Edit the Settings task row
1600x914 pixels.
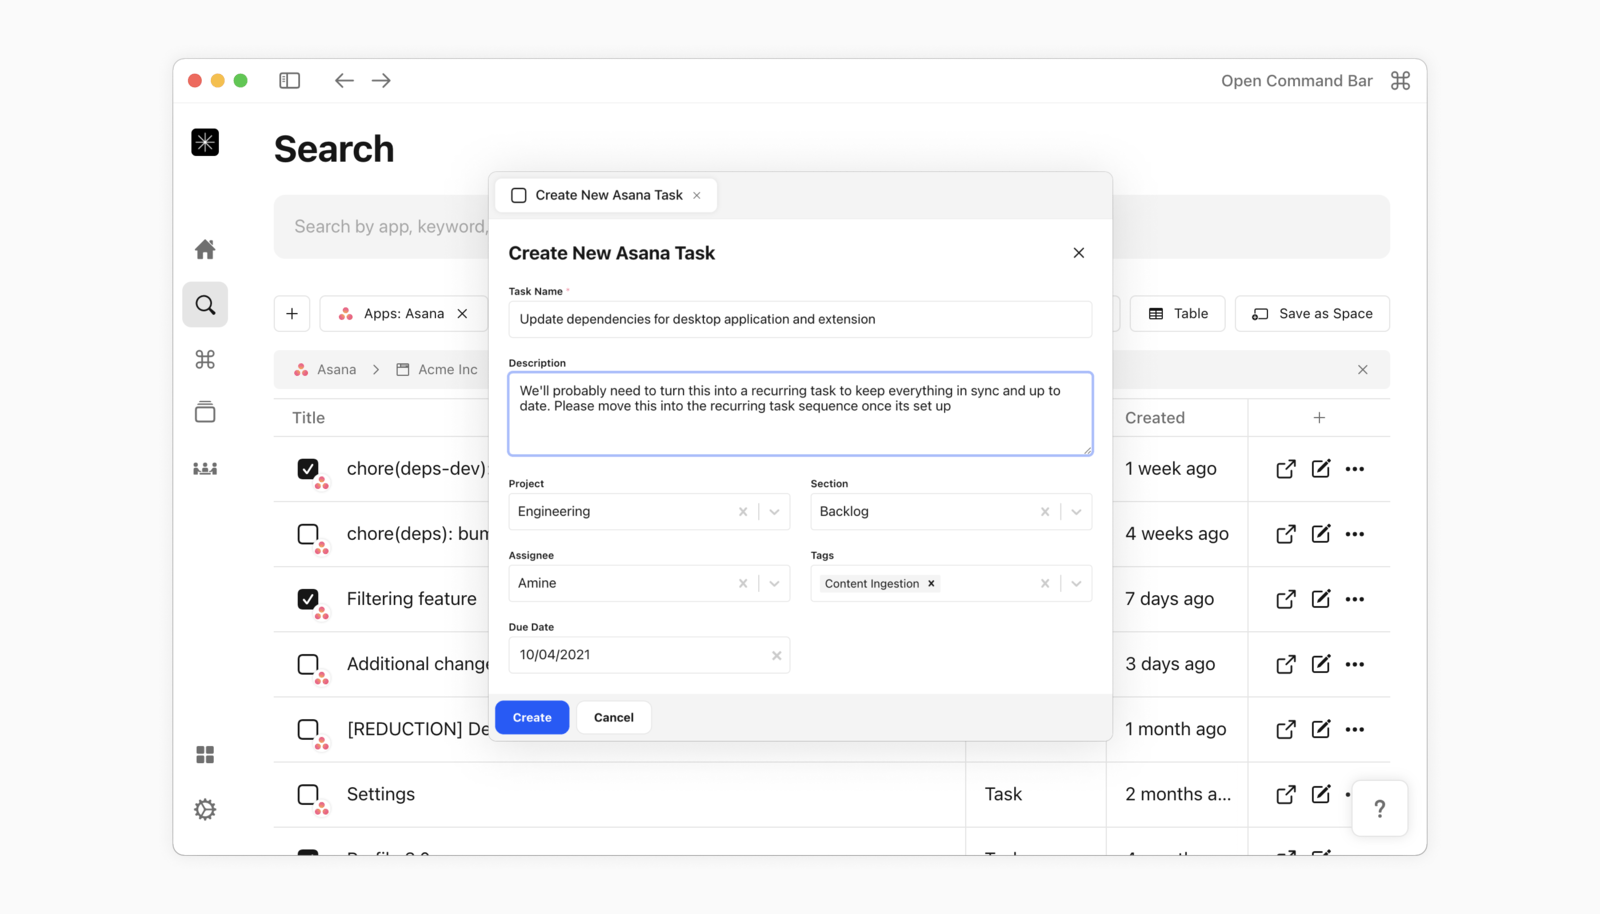(1321, 793)
